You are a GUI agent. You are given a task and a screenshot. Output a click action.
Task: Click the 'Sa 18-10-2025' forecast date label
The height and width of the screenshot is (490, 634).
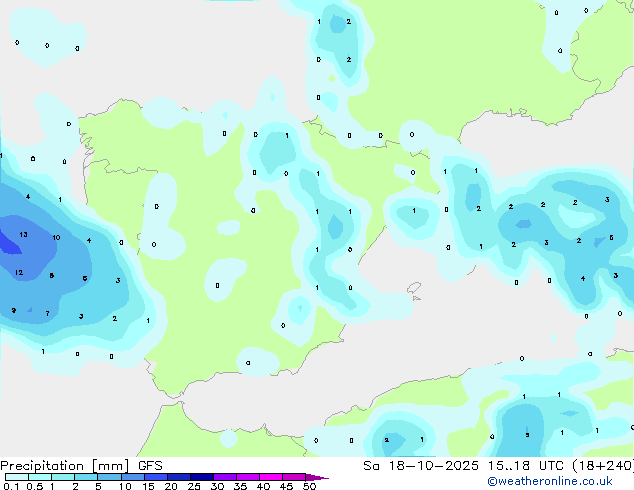421,466
